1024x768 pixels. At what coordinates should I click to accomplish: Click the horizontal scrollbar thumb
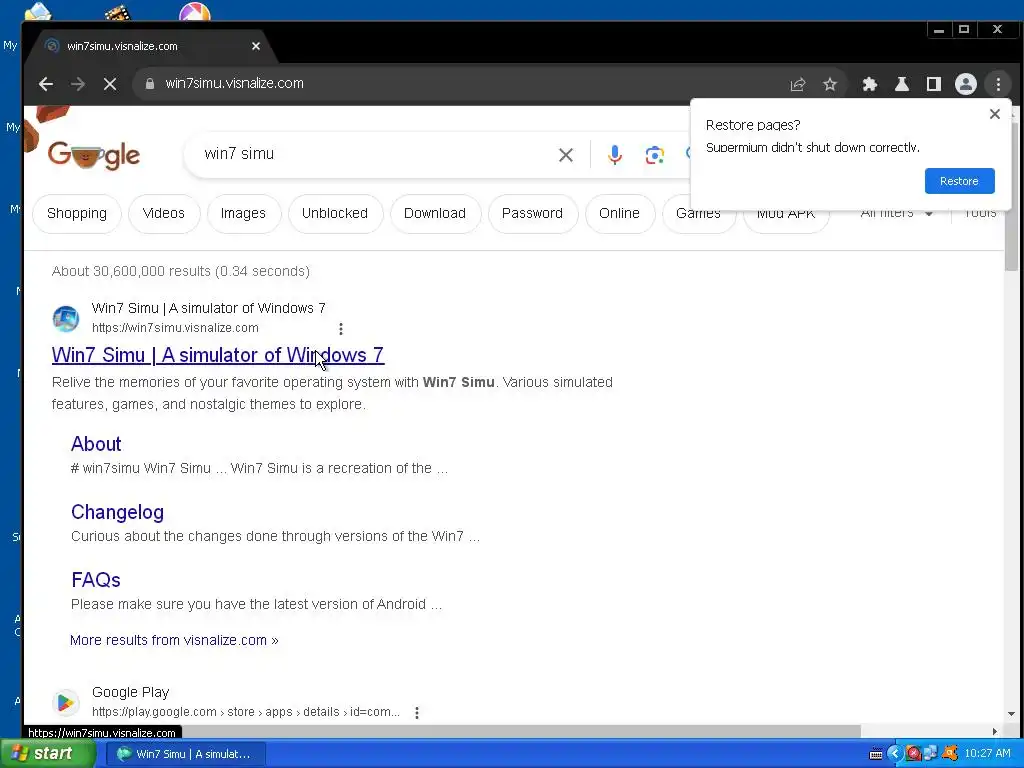[x=443, y=731]
